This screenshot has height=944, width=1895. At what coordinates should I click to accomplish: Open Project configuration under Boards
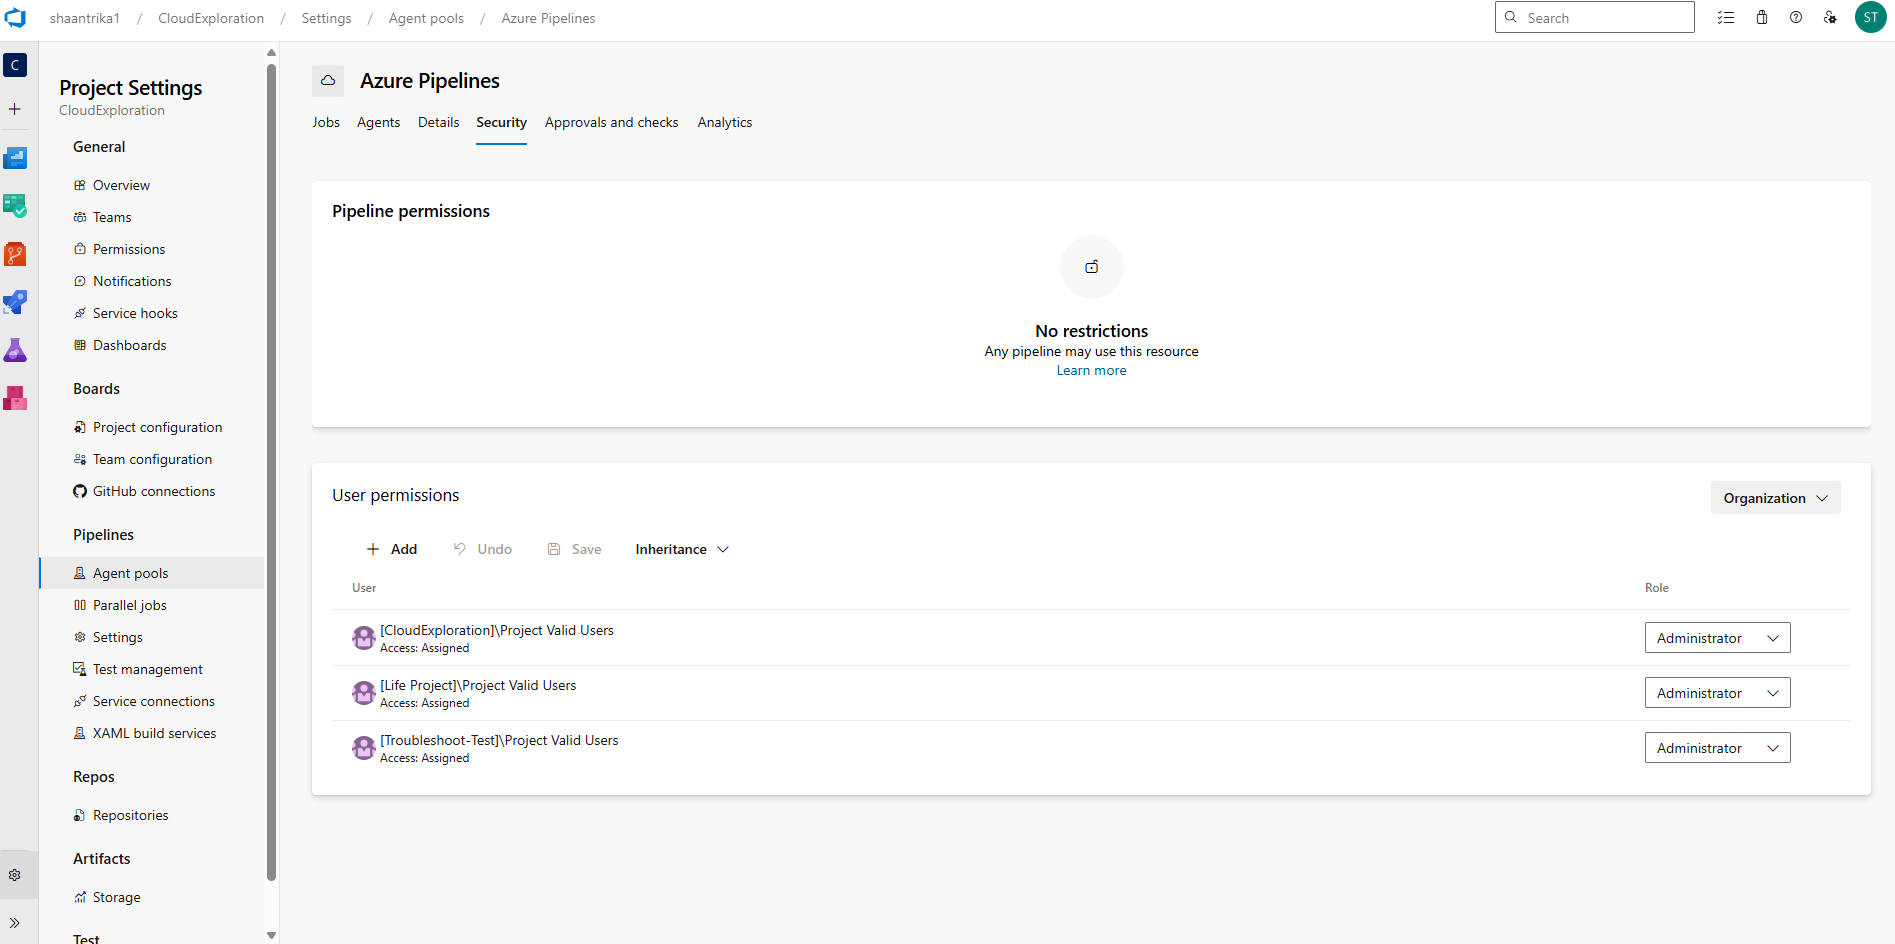152,427
